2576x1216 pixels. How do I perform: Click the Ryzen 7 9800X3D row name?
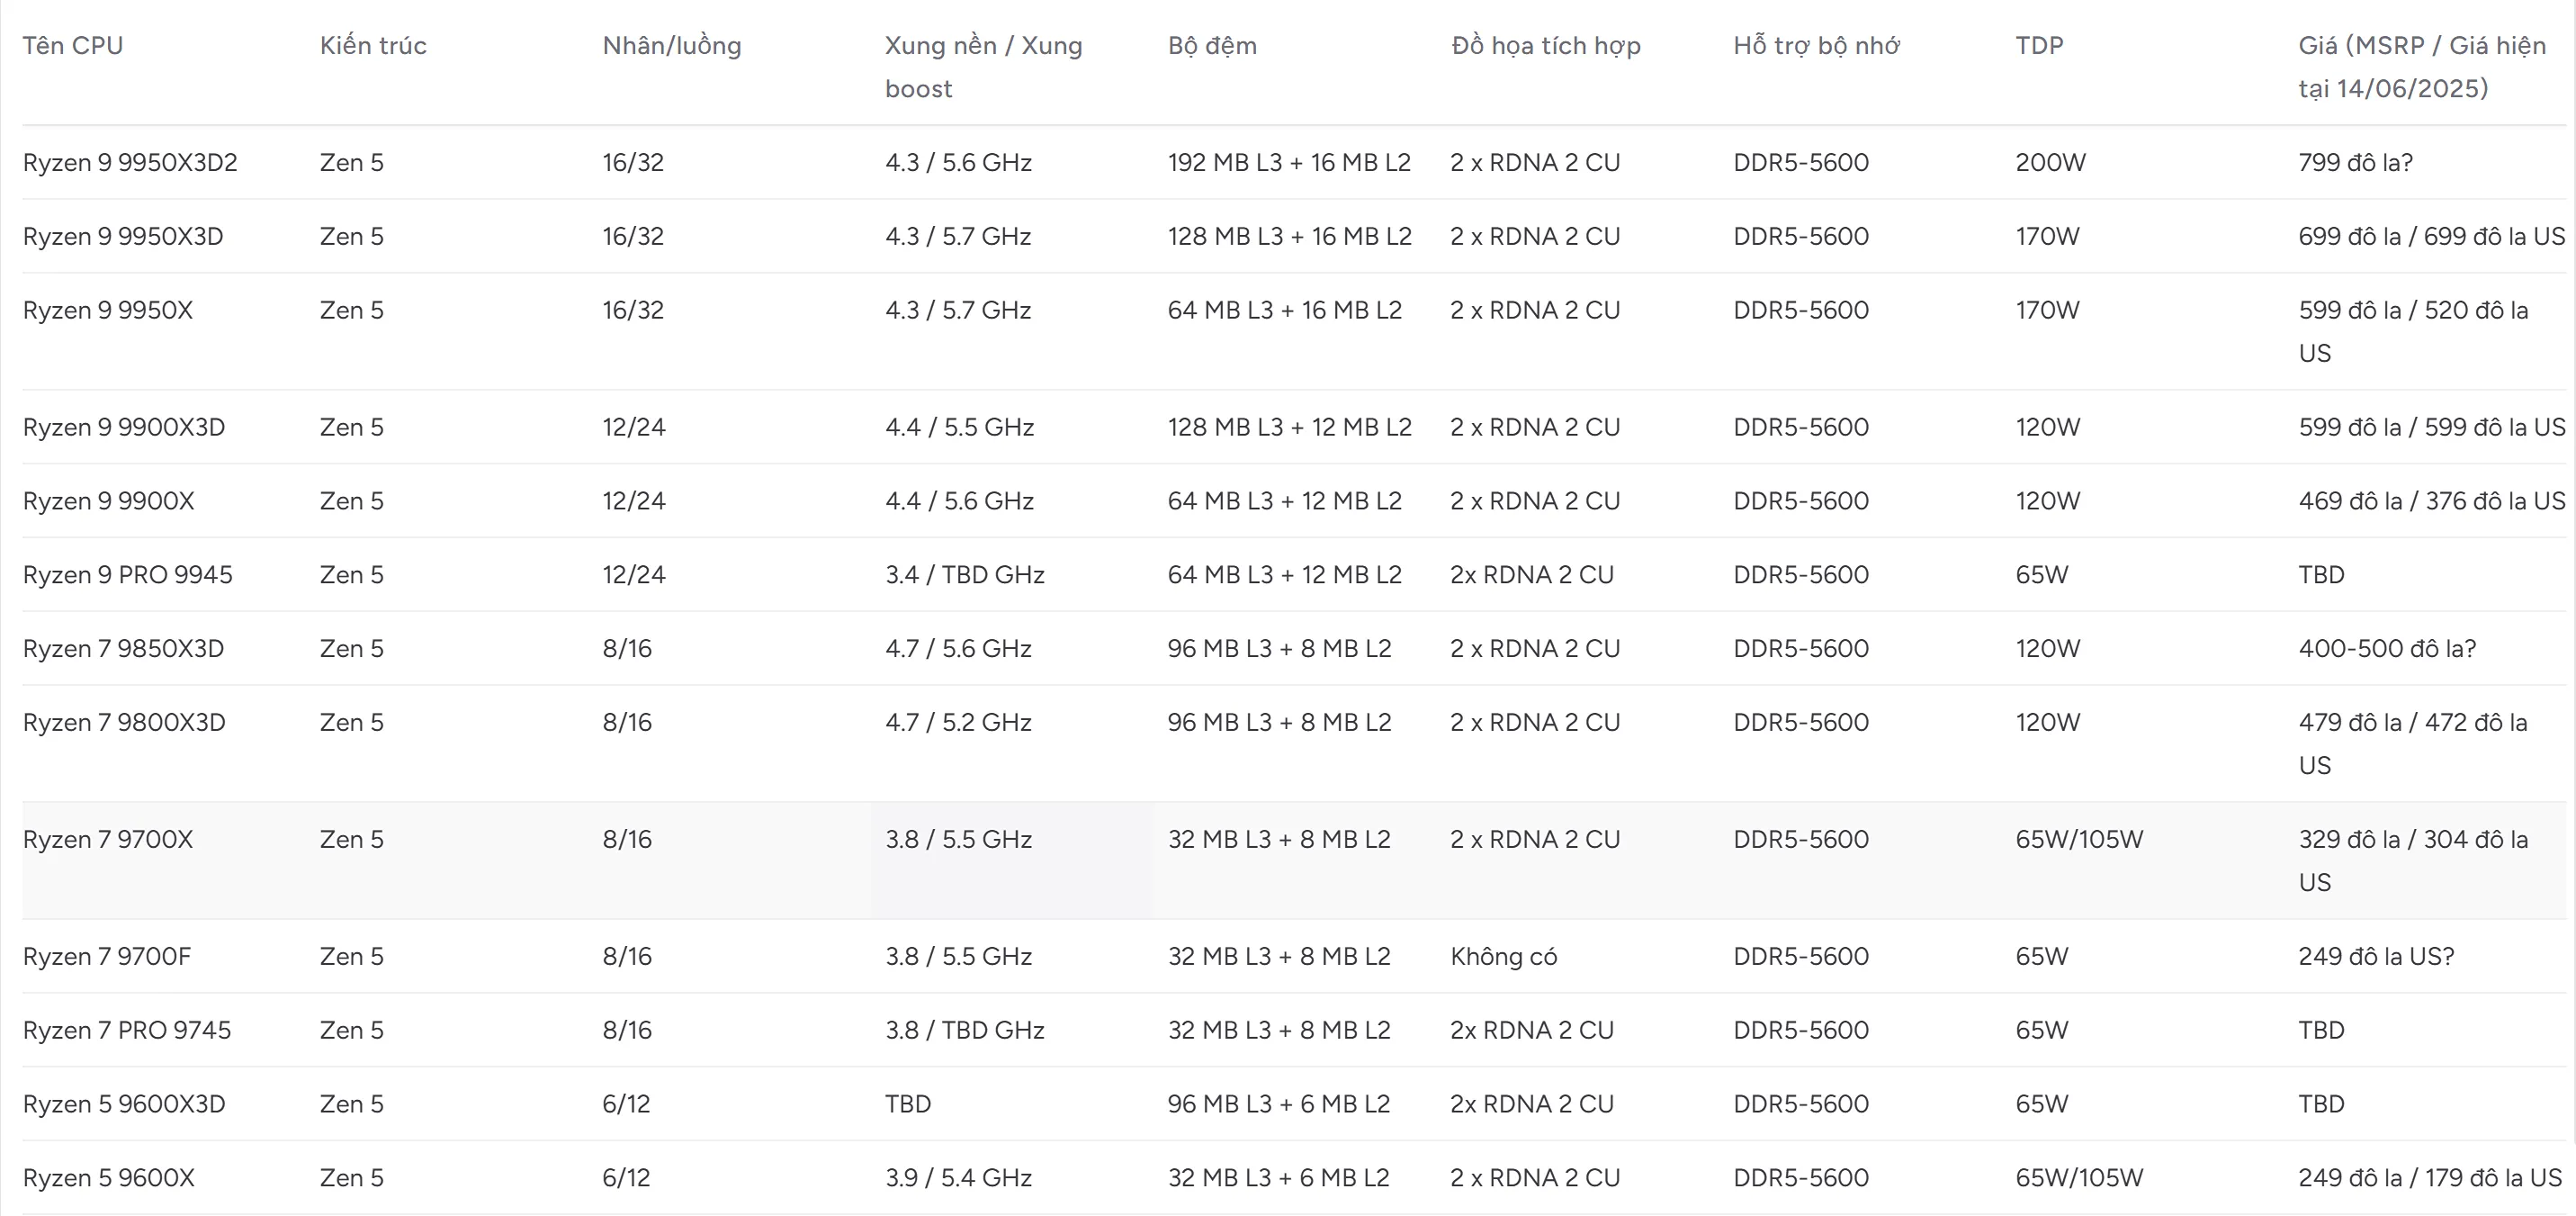tap(124, 723)
